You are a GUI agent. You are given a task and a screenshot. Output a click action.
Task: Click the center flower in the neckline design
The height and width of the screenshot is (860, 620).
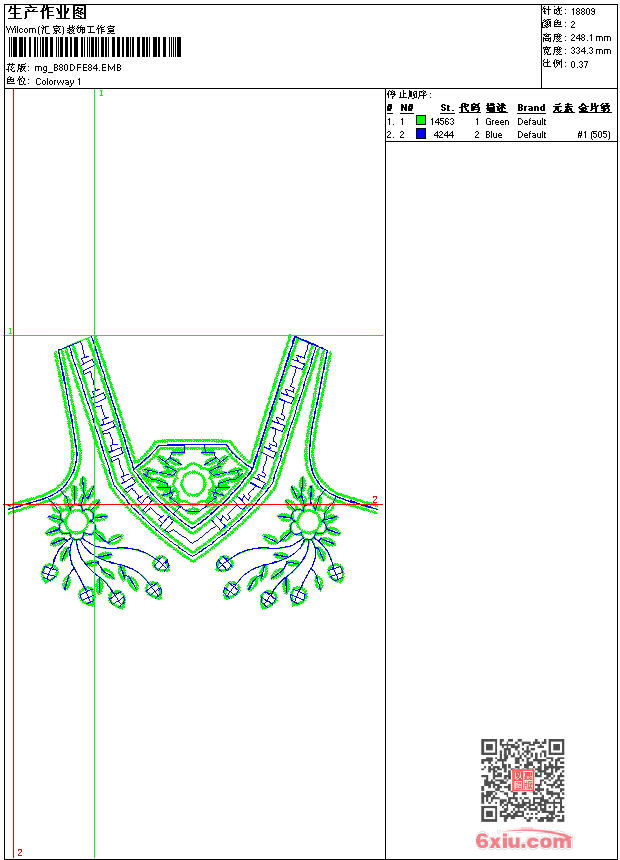click(191, 484)
